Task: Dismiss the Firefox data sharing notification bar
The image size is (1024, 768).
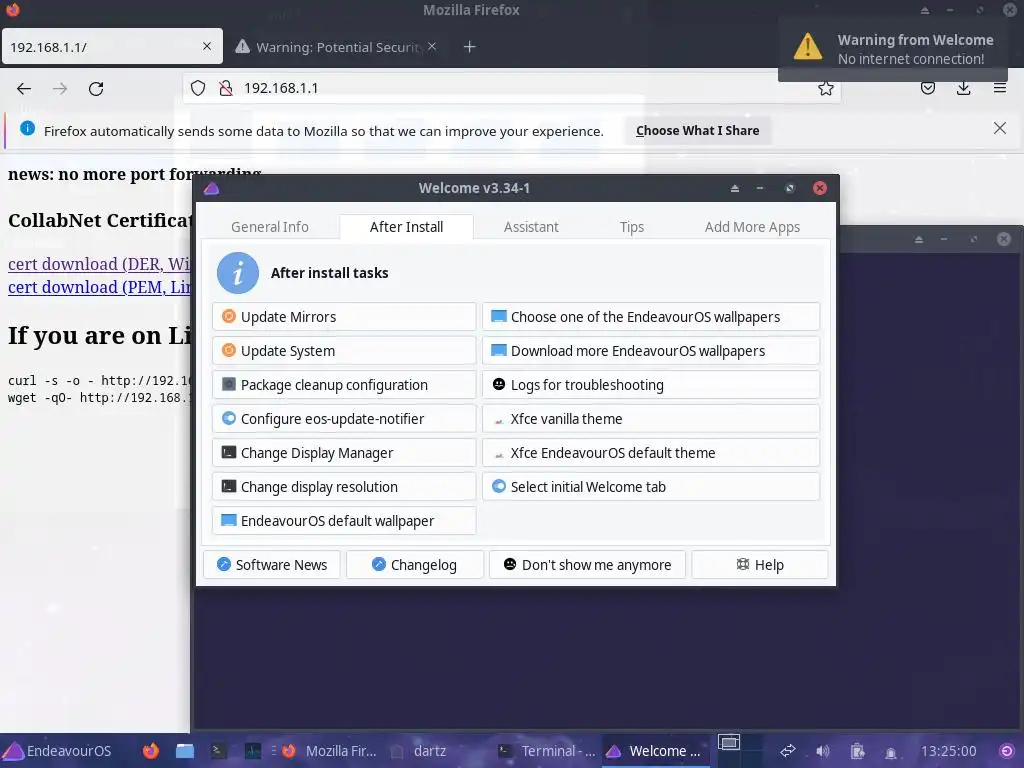Action: [x=1000, y=129]
